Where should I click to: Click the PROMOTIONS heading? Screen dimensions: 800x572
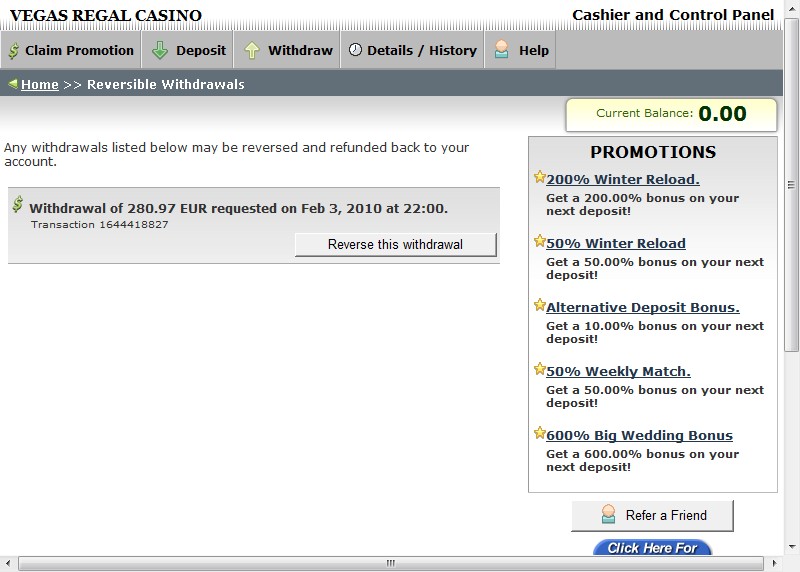(x=653, y=152)
